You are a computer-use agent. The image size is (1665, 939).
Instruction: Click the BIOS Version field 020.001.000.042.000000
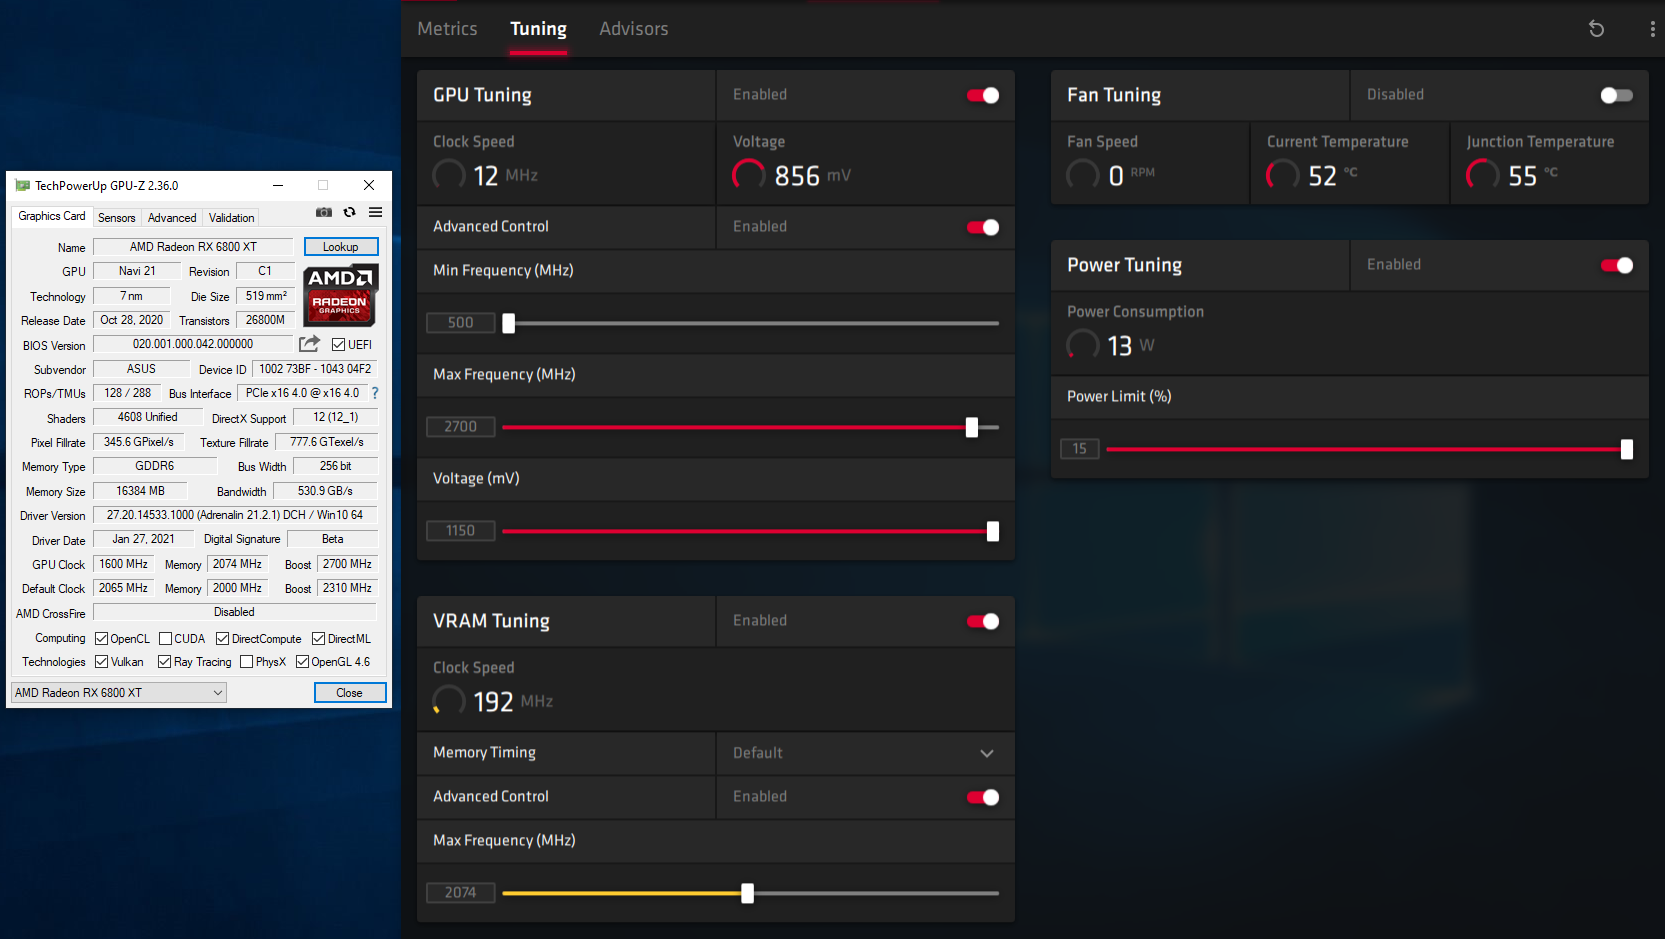point(193,344)
